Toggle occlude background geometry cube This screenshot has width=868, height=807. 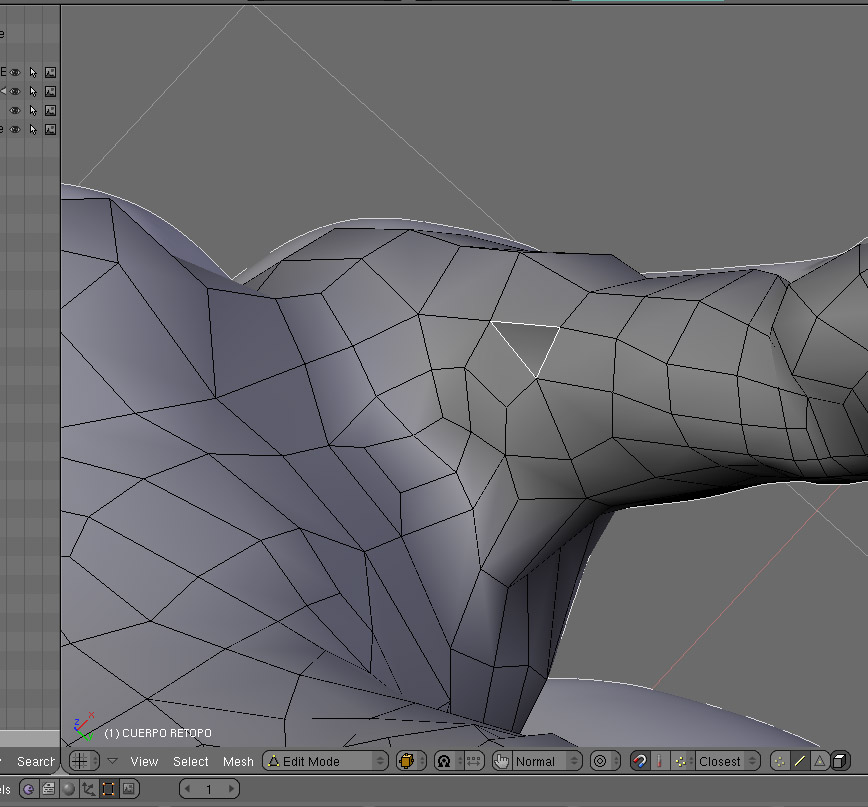tap(840, 761)
